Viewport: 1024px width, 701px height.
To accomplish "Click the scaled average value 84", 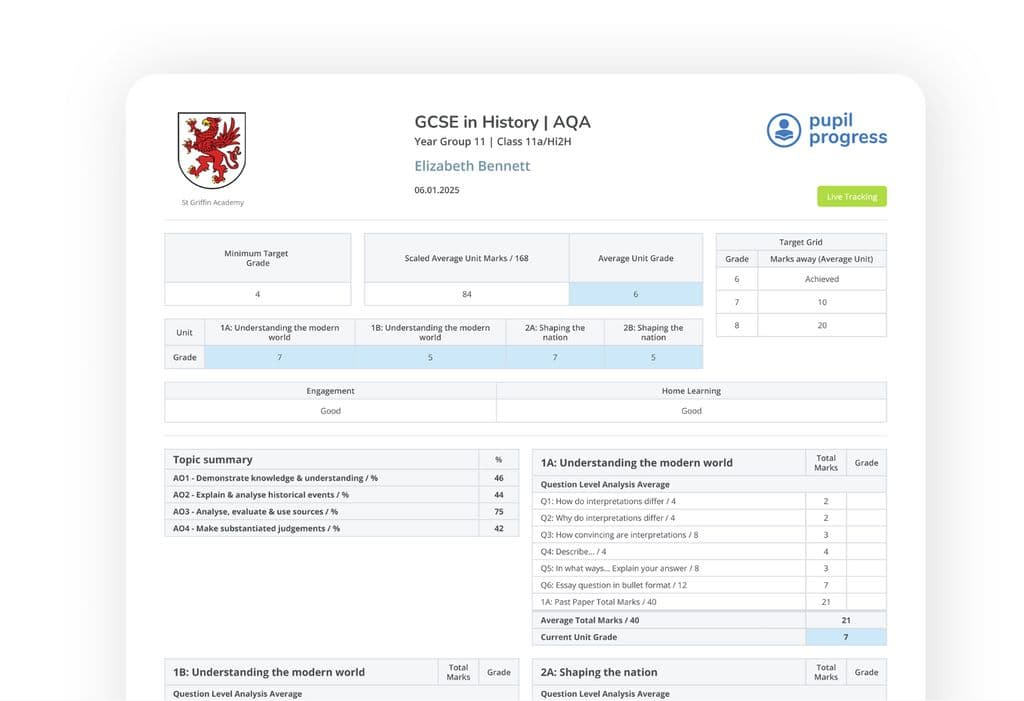I will tap(466, 294).
